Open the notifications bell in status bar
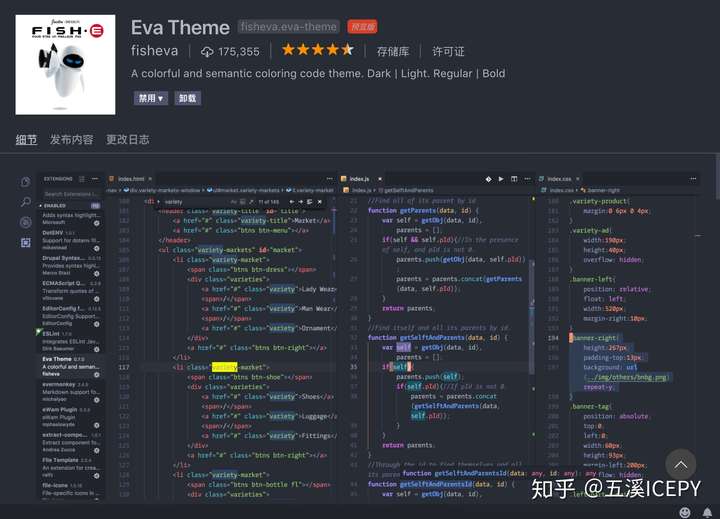This screenshot has height=519, width=720. pyautogui.click(x=707, y=512)
